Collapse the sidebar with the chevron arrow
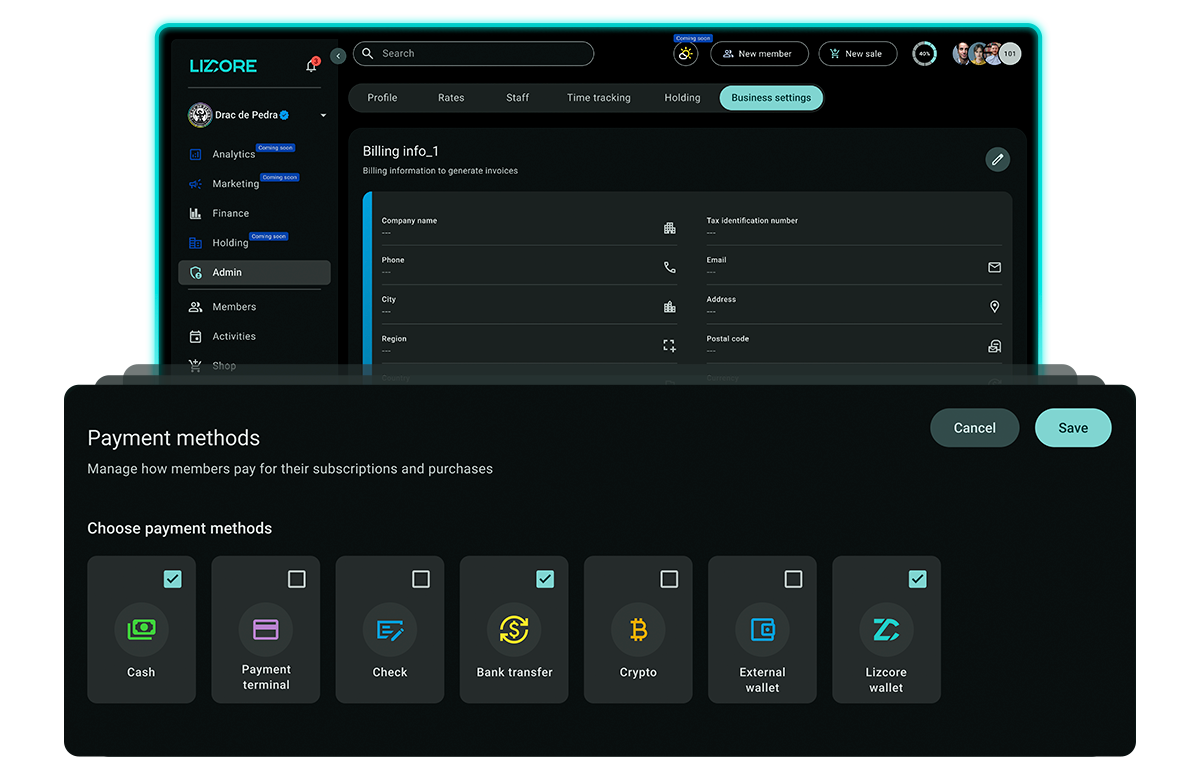Viewport: 1200px width, 780px height. (338, 56)
